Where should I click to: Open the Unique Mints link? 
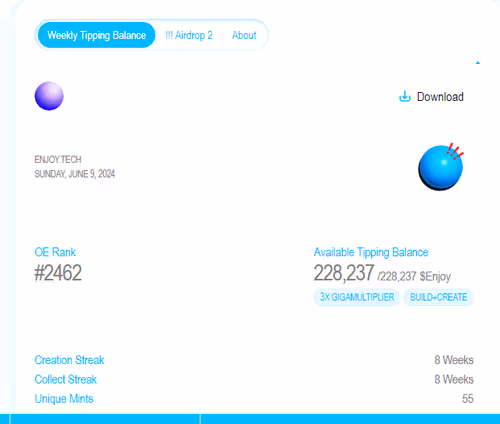(x=64, y=399)
